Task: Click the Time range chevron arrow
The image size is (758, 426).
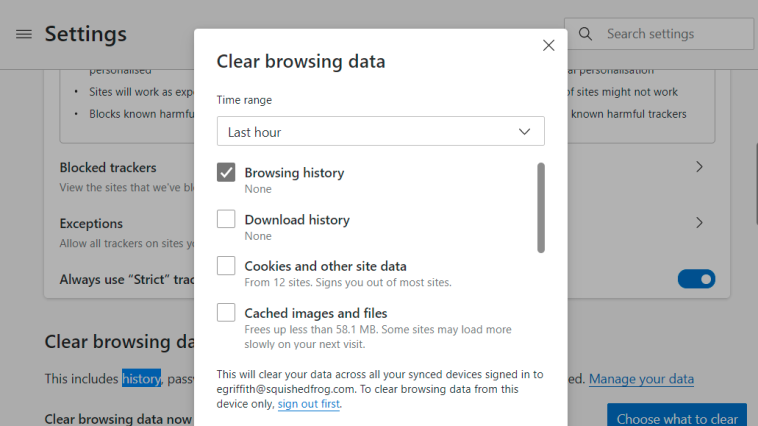Action: point(525,132)
